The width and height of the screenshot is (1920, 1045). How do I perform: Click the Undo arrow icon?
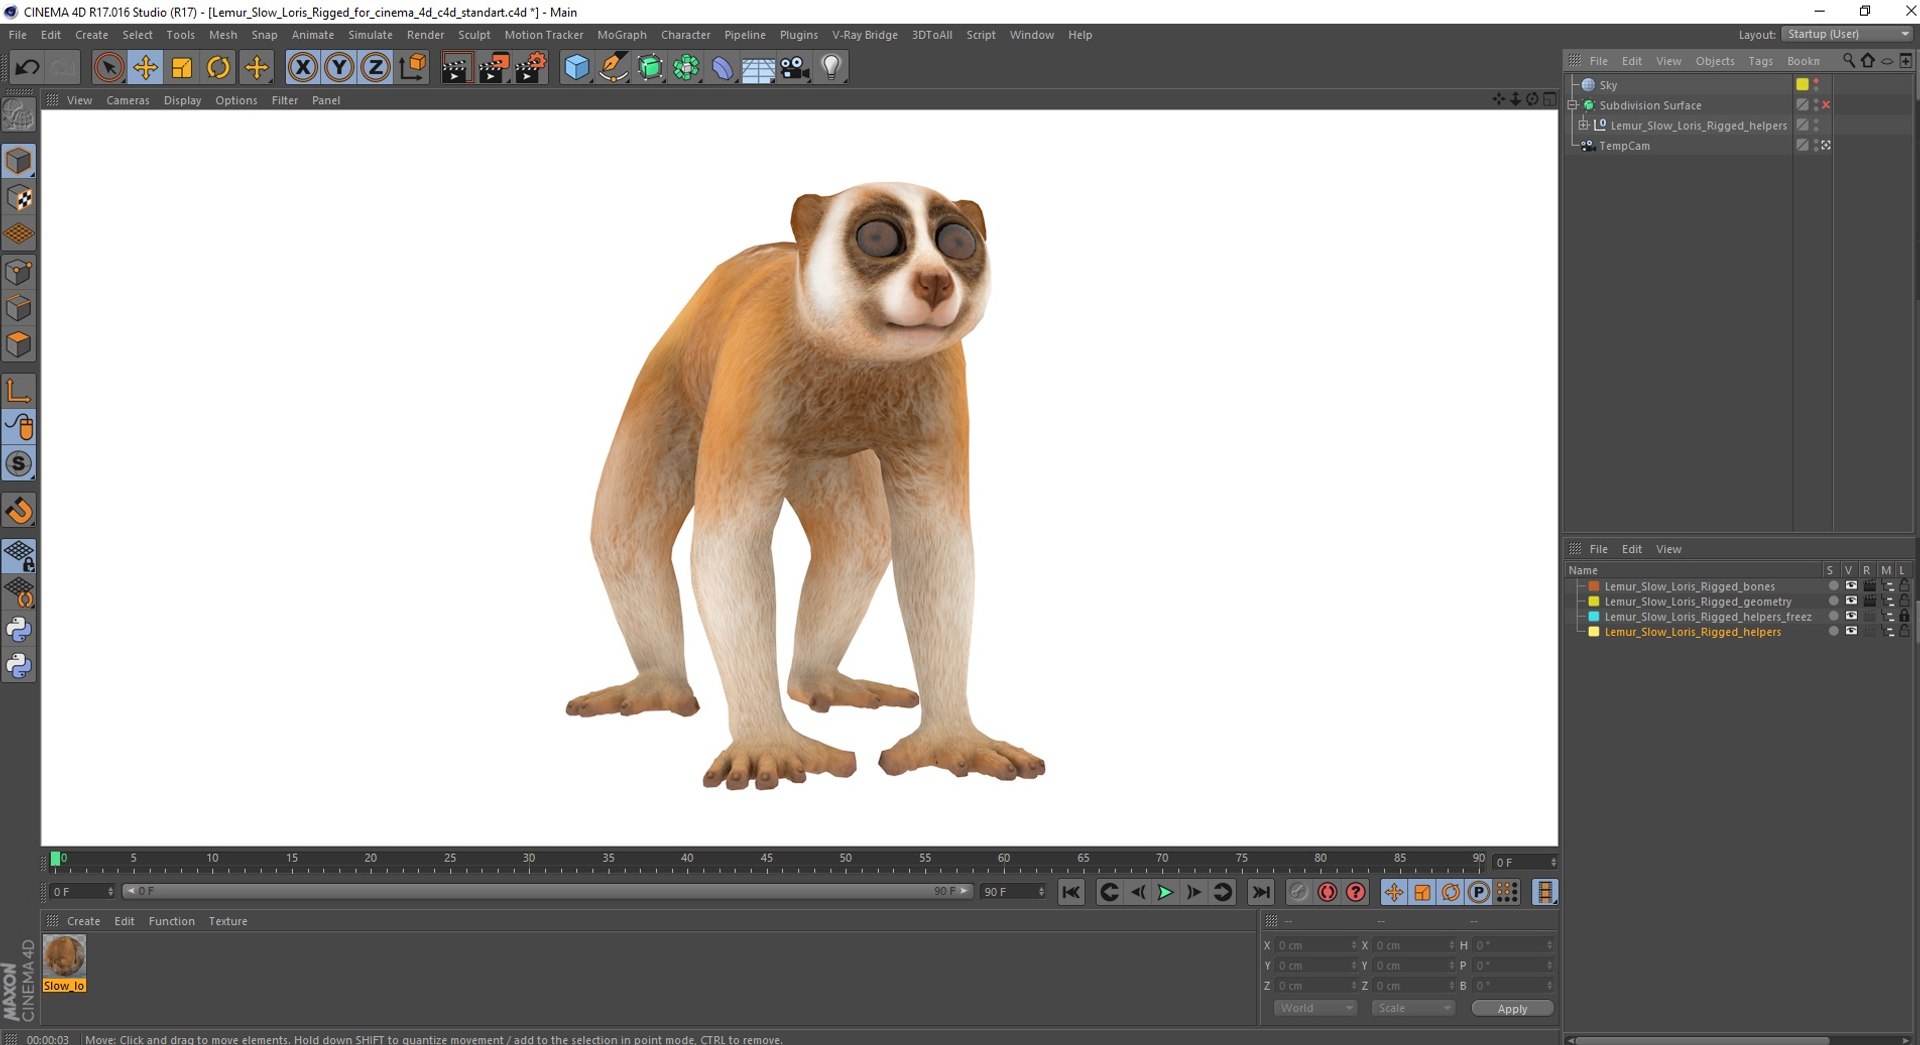(x=27, y=68)
